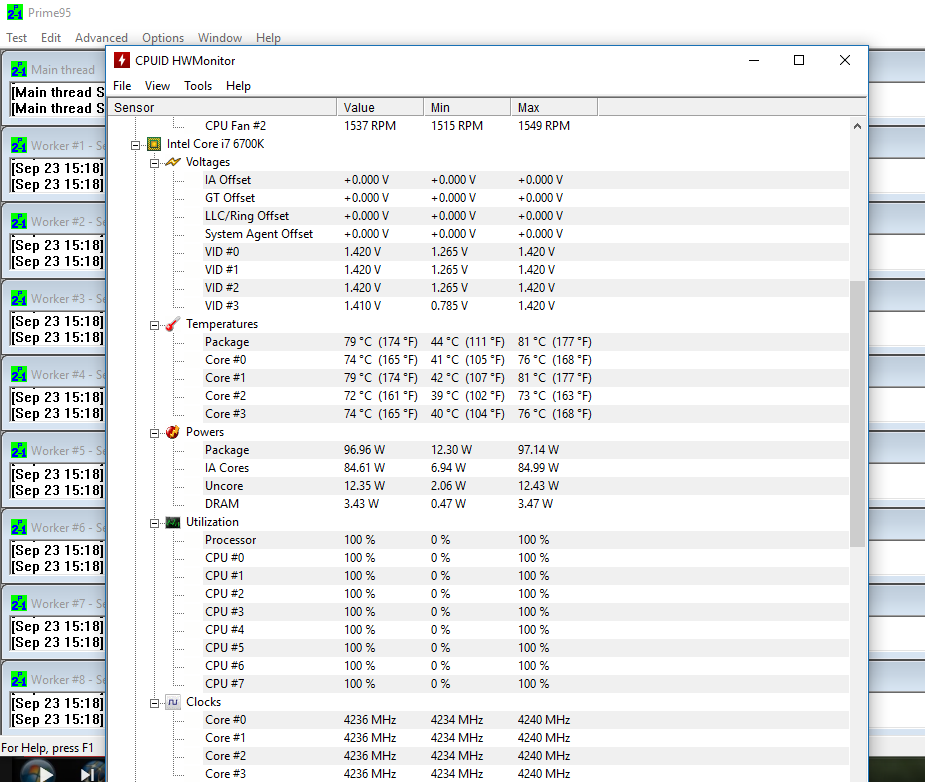Click the HWMonitor title bar logo icon
Image resolution: width=926 pixels, height=783 pixels.
[122, 60]
